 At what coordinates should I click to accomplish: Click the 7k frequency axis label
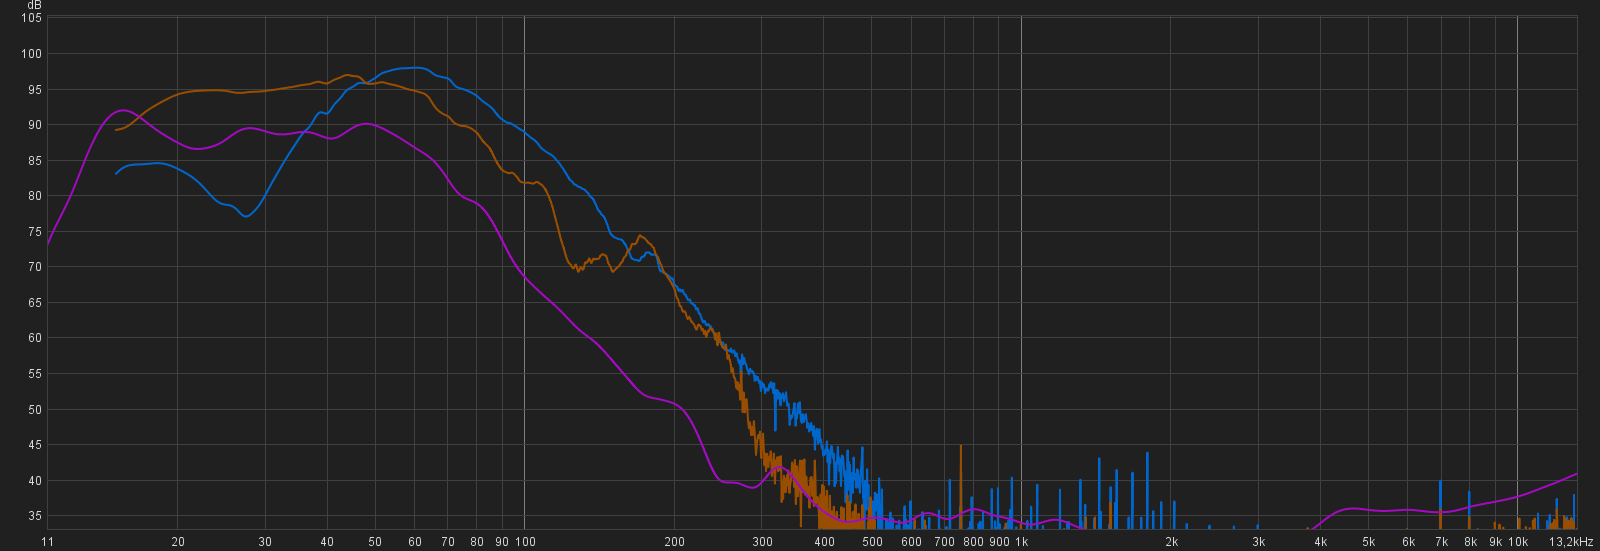click(1442, 542)
